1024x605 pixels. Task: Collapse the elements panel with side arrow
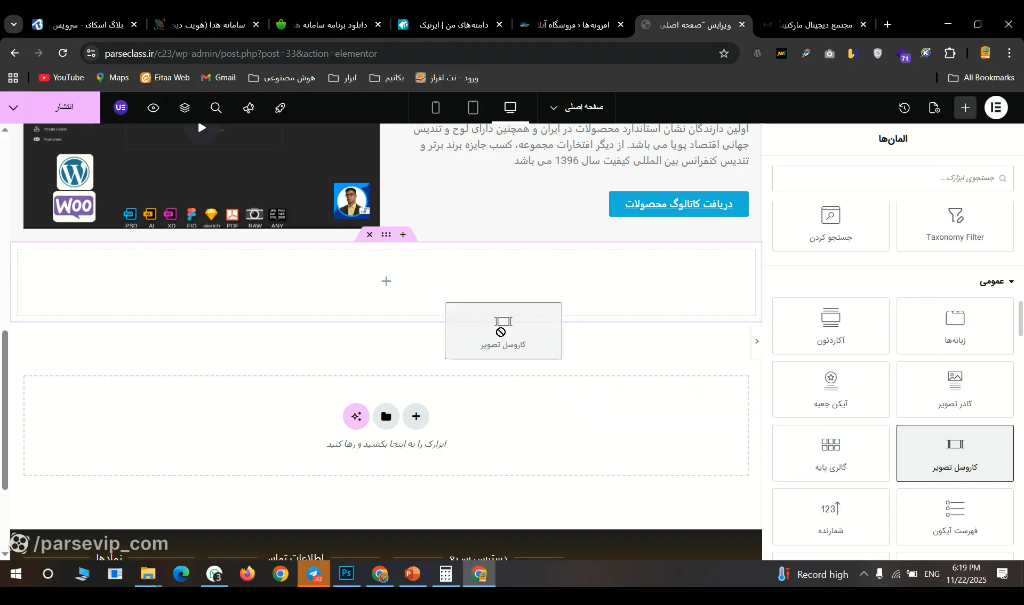(x=757, y=341)
